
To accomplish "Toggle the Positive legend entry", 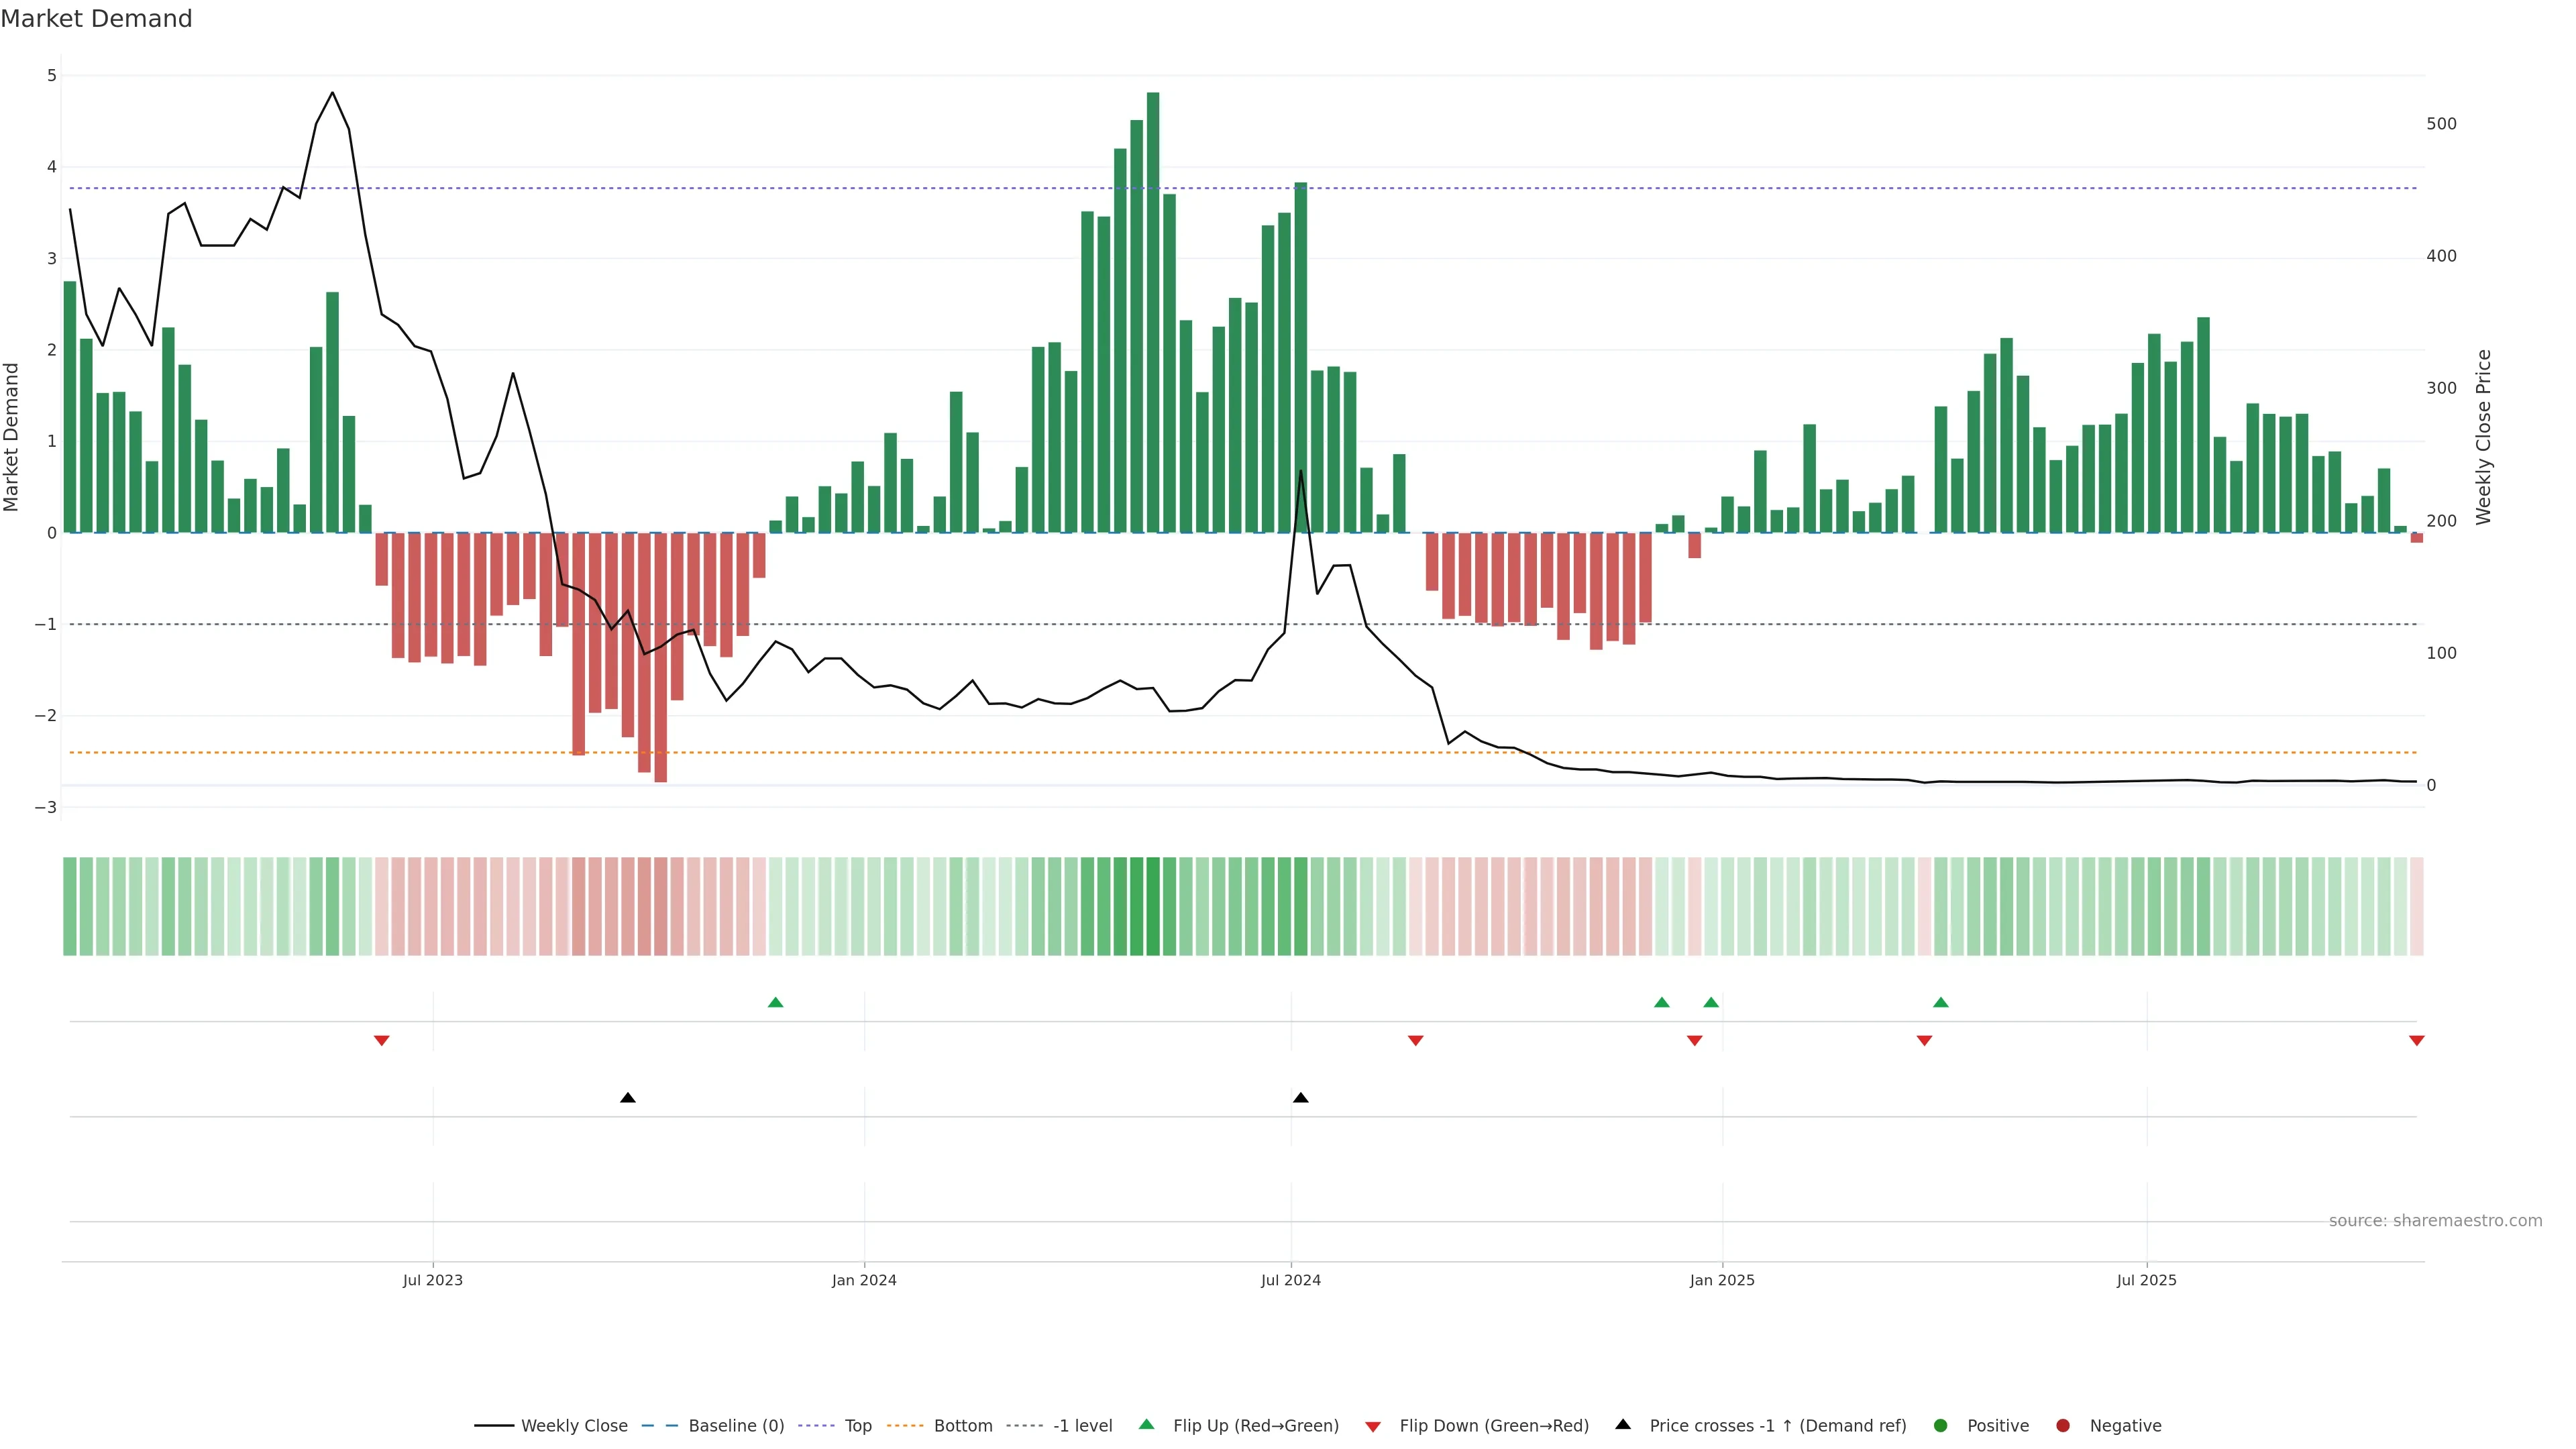I will pos(1997,1425).
